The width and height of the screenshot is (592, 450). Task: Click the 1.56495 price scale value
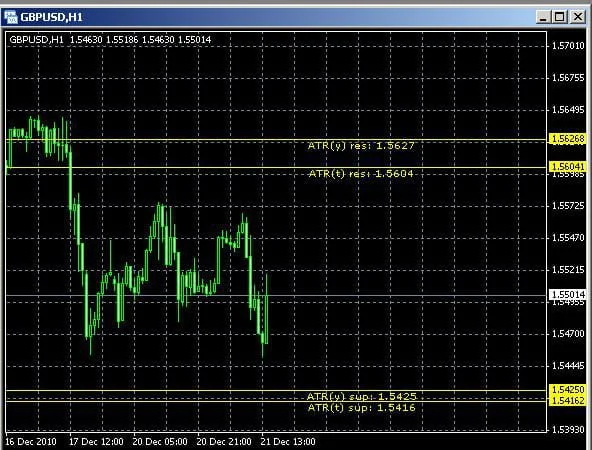(x=568, y=110)
